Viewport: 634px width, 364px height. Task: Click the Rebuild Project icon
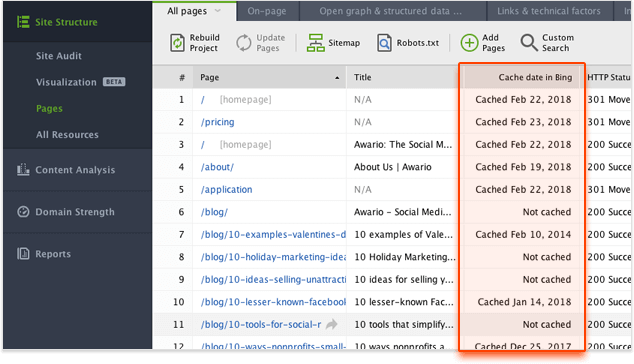177,42
